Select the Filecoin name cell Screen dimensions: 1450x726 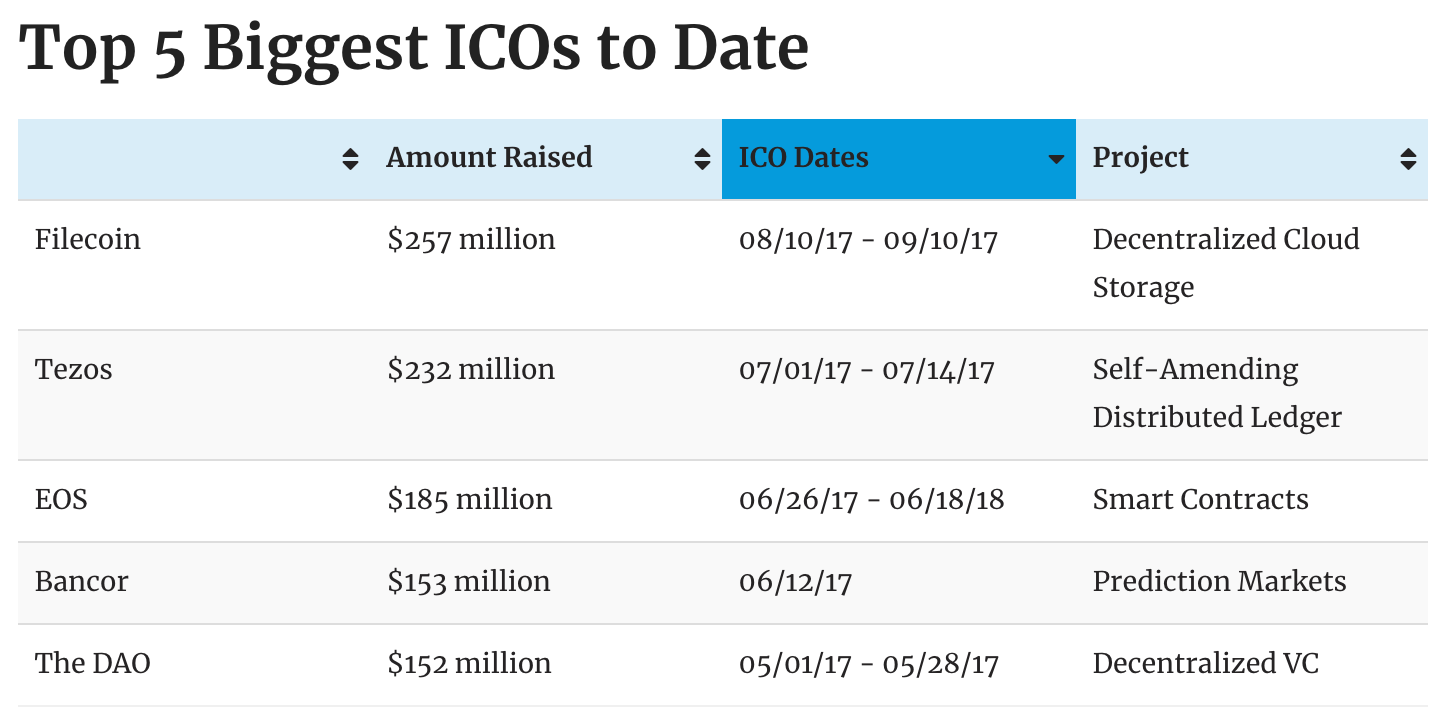click(88, 240)
